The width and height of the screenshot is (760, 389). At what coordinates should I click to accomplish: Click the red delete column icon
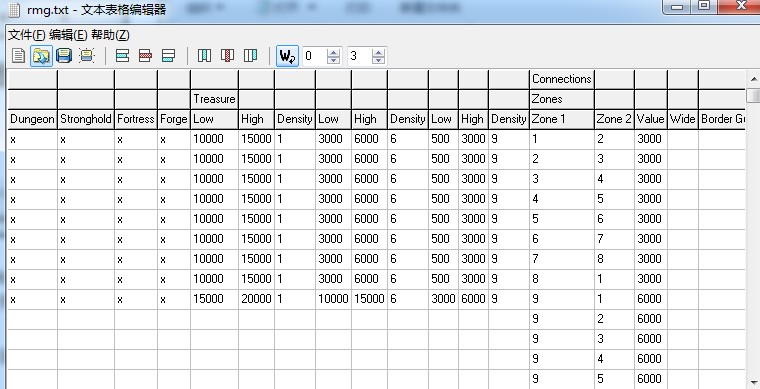pos(227,56)
